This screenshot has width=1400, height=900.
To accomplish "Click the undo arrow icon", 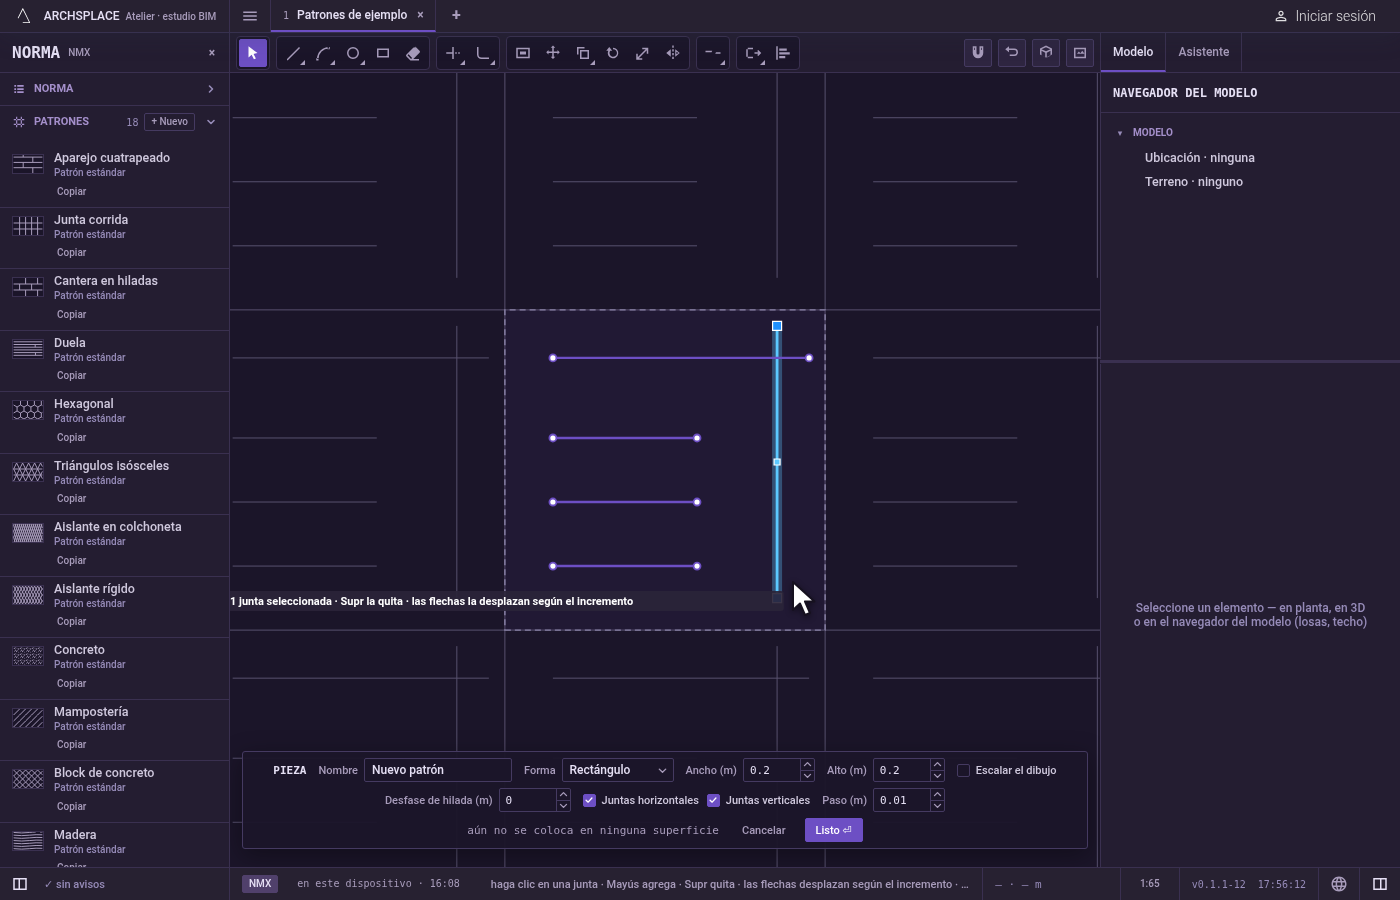I will pyautogui.click(x=1012, y=53).
